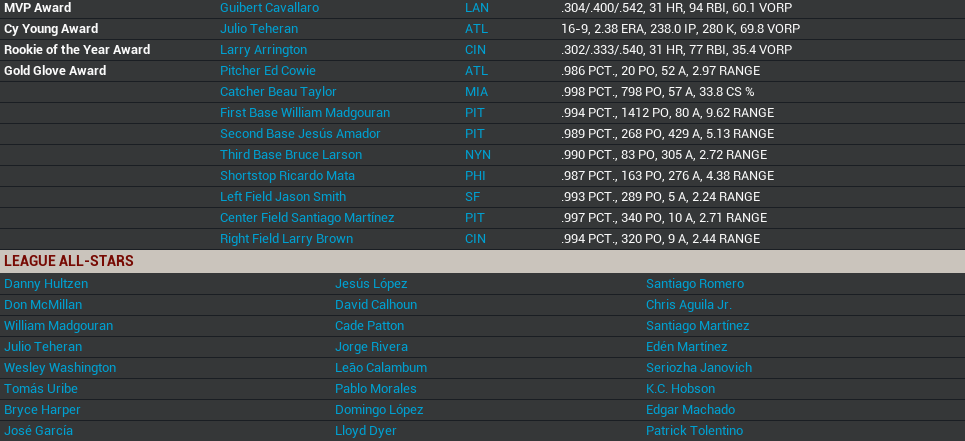Select Third Base Bruce Larson
965x441 pixels.
tap(290, 155)
